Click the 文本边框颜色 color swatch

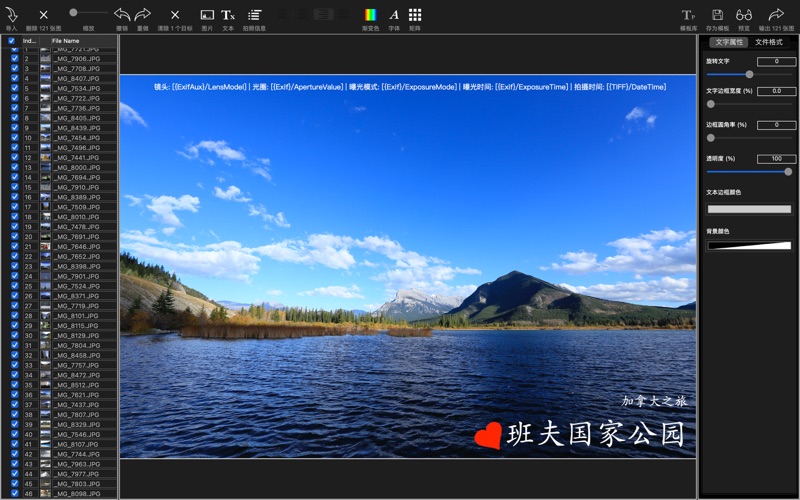coord(749,209)
